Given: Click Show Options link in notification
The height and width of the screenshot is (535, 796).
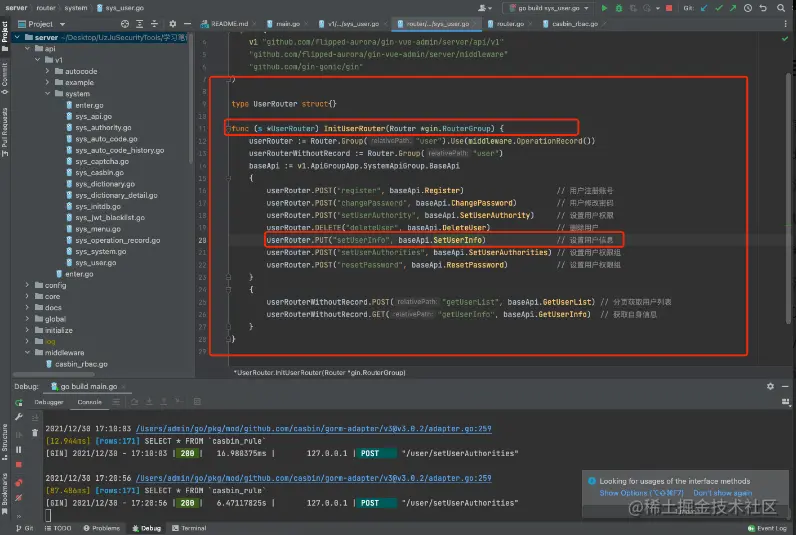Looking at the screenshot, I should (x=642, y=493).
